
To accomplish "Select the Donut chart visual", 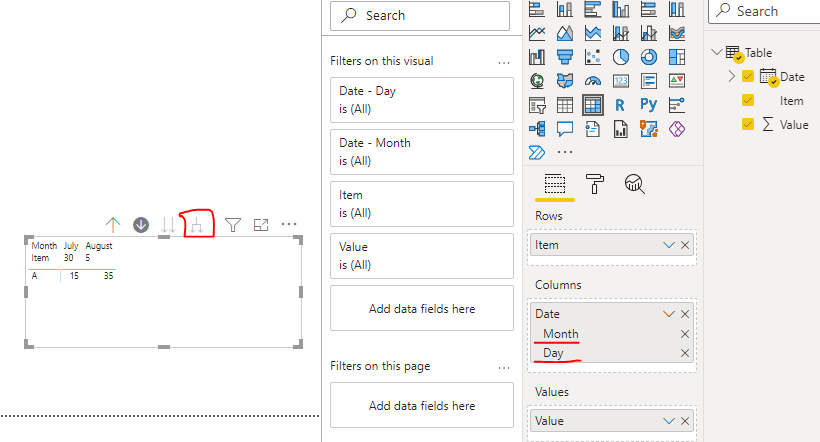I will click(648, 56).
